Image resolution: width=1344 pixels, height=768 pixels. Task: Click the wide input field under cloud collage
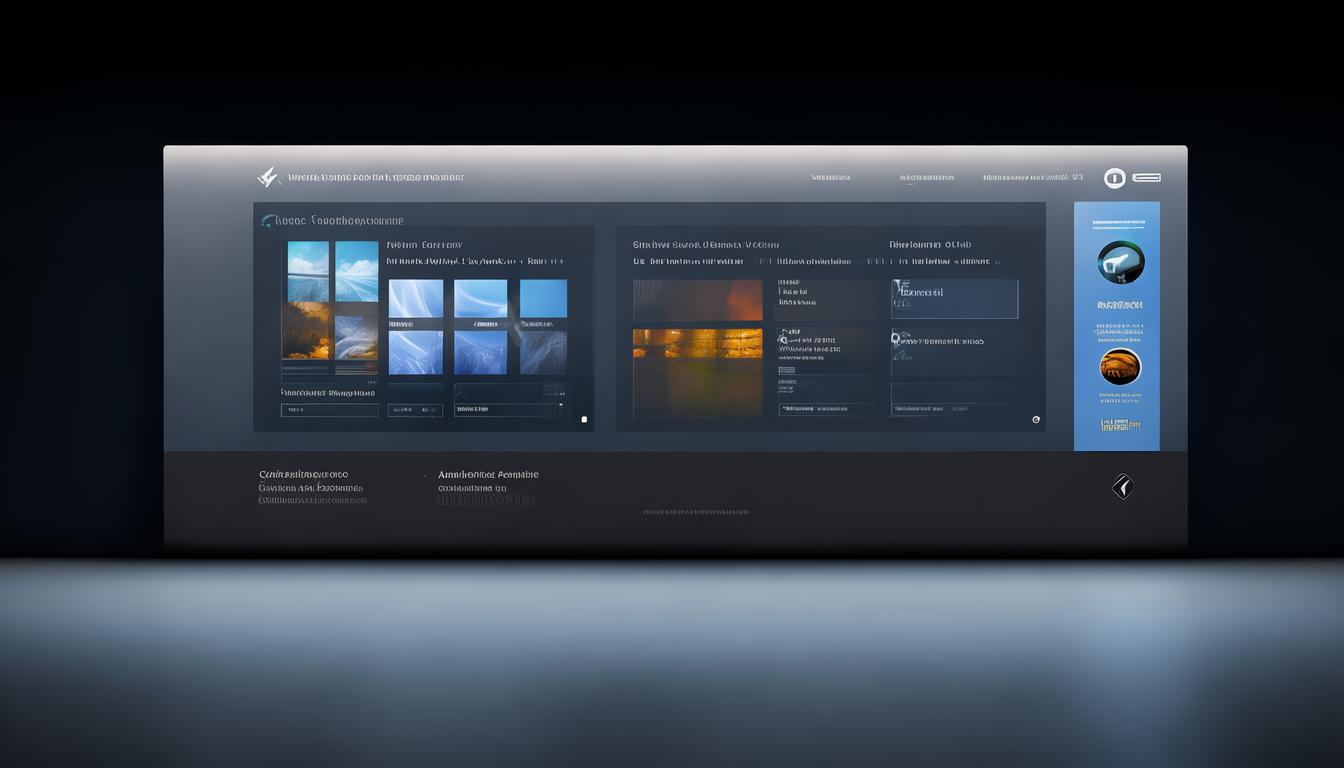[329, 410]
